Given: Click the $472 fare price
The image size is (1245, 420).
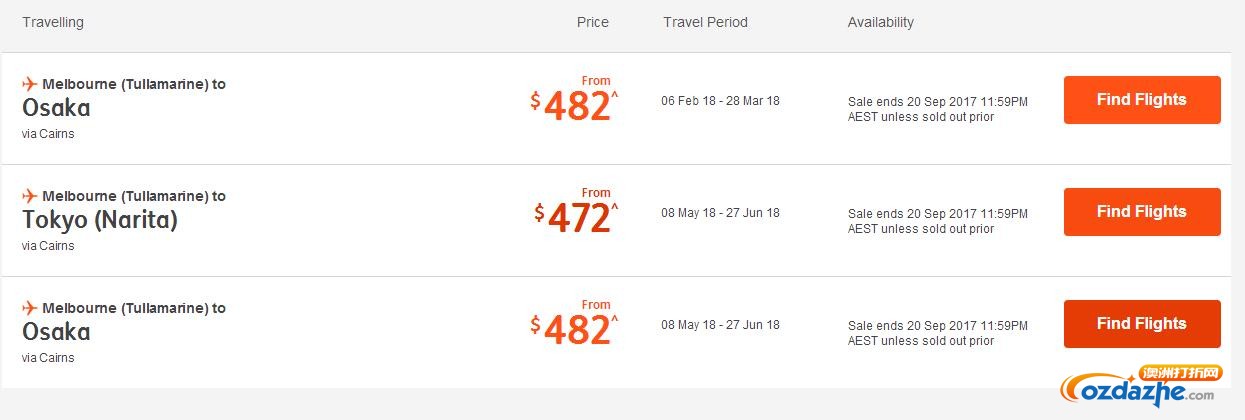Looking at the screenshot, I should 576,217.
